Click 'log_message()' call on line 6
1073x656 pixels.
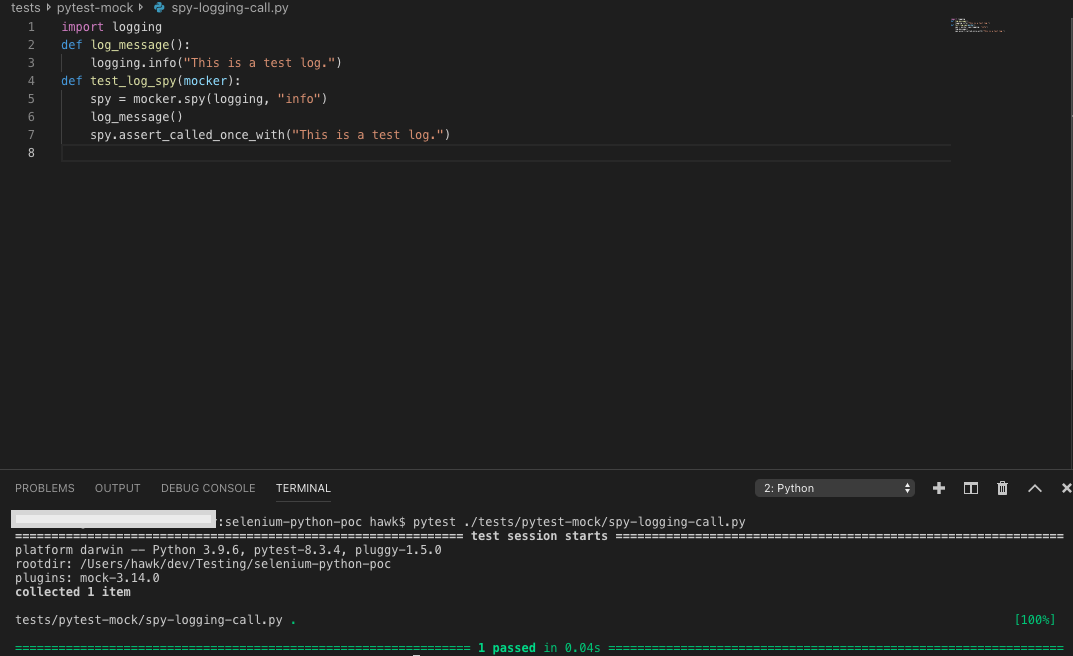[x=137, y=117]
